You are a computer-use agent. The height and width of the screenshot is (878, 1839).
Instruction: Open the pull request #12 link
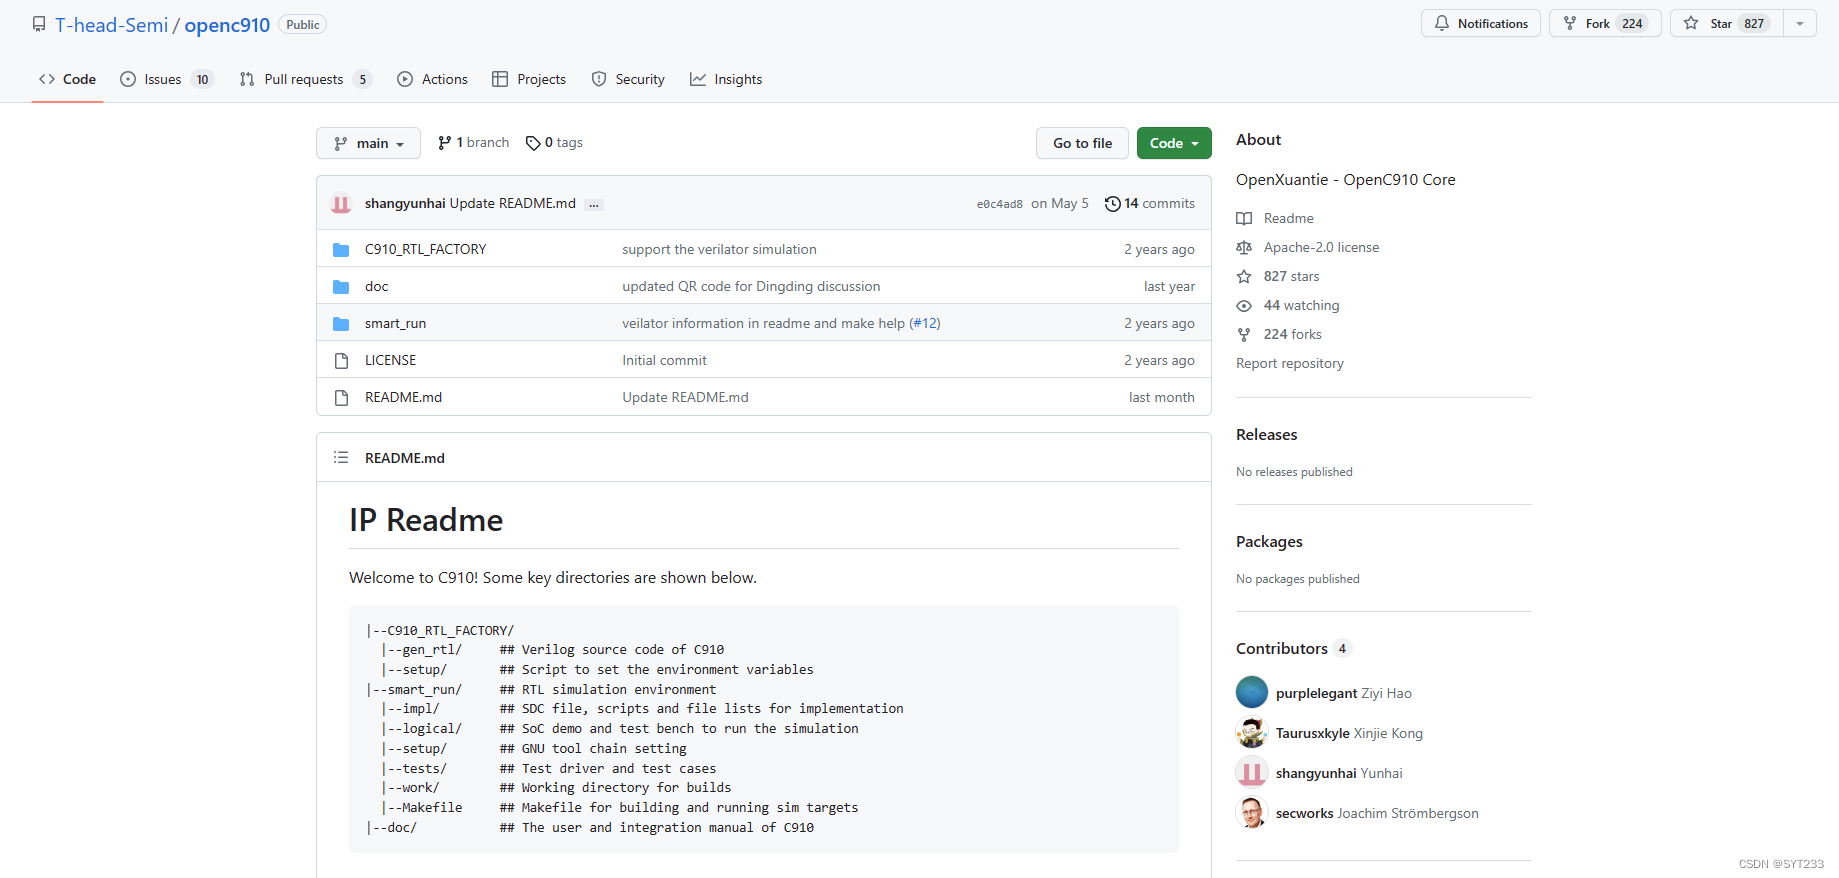pos(925,323)
